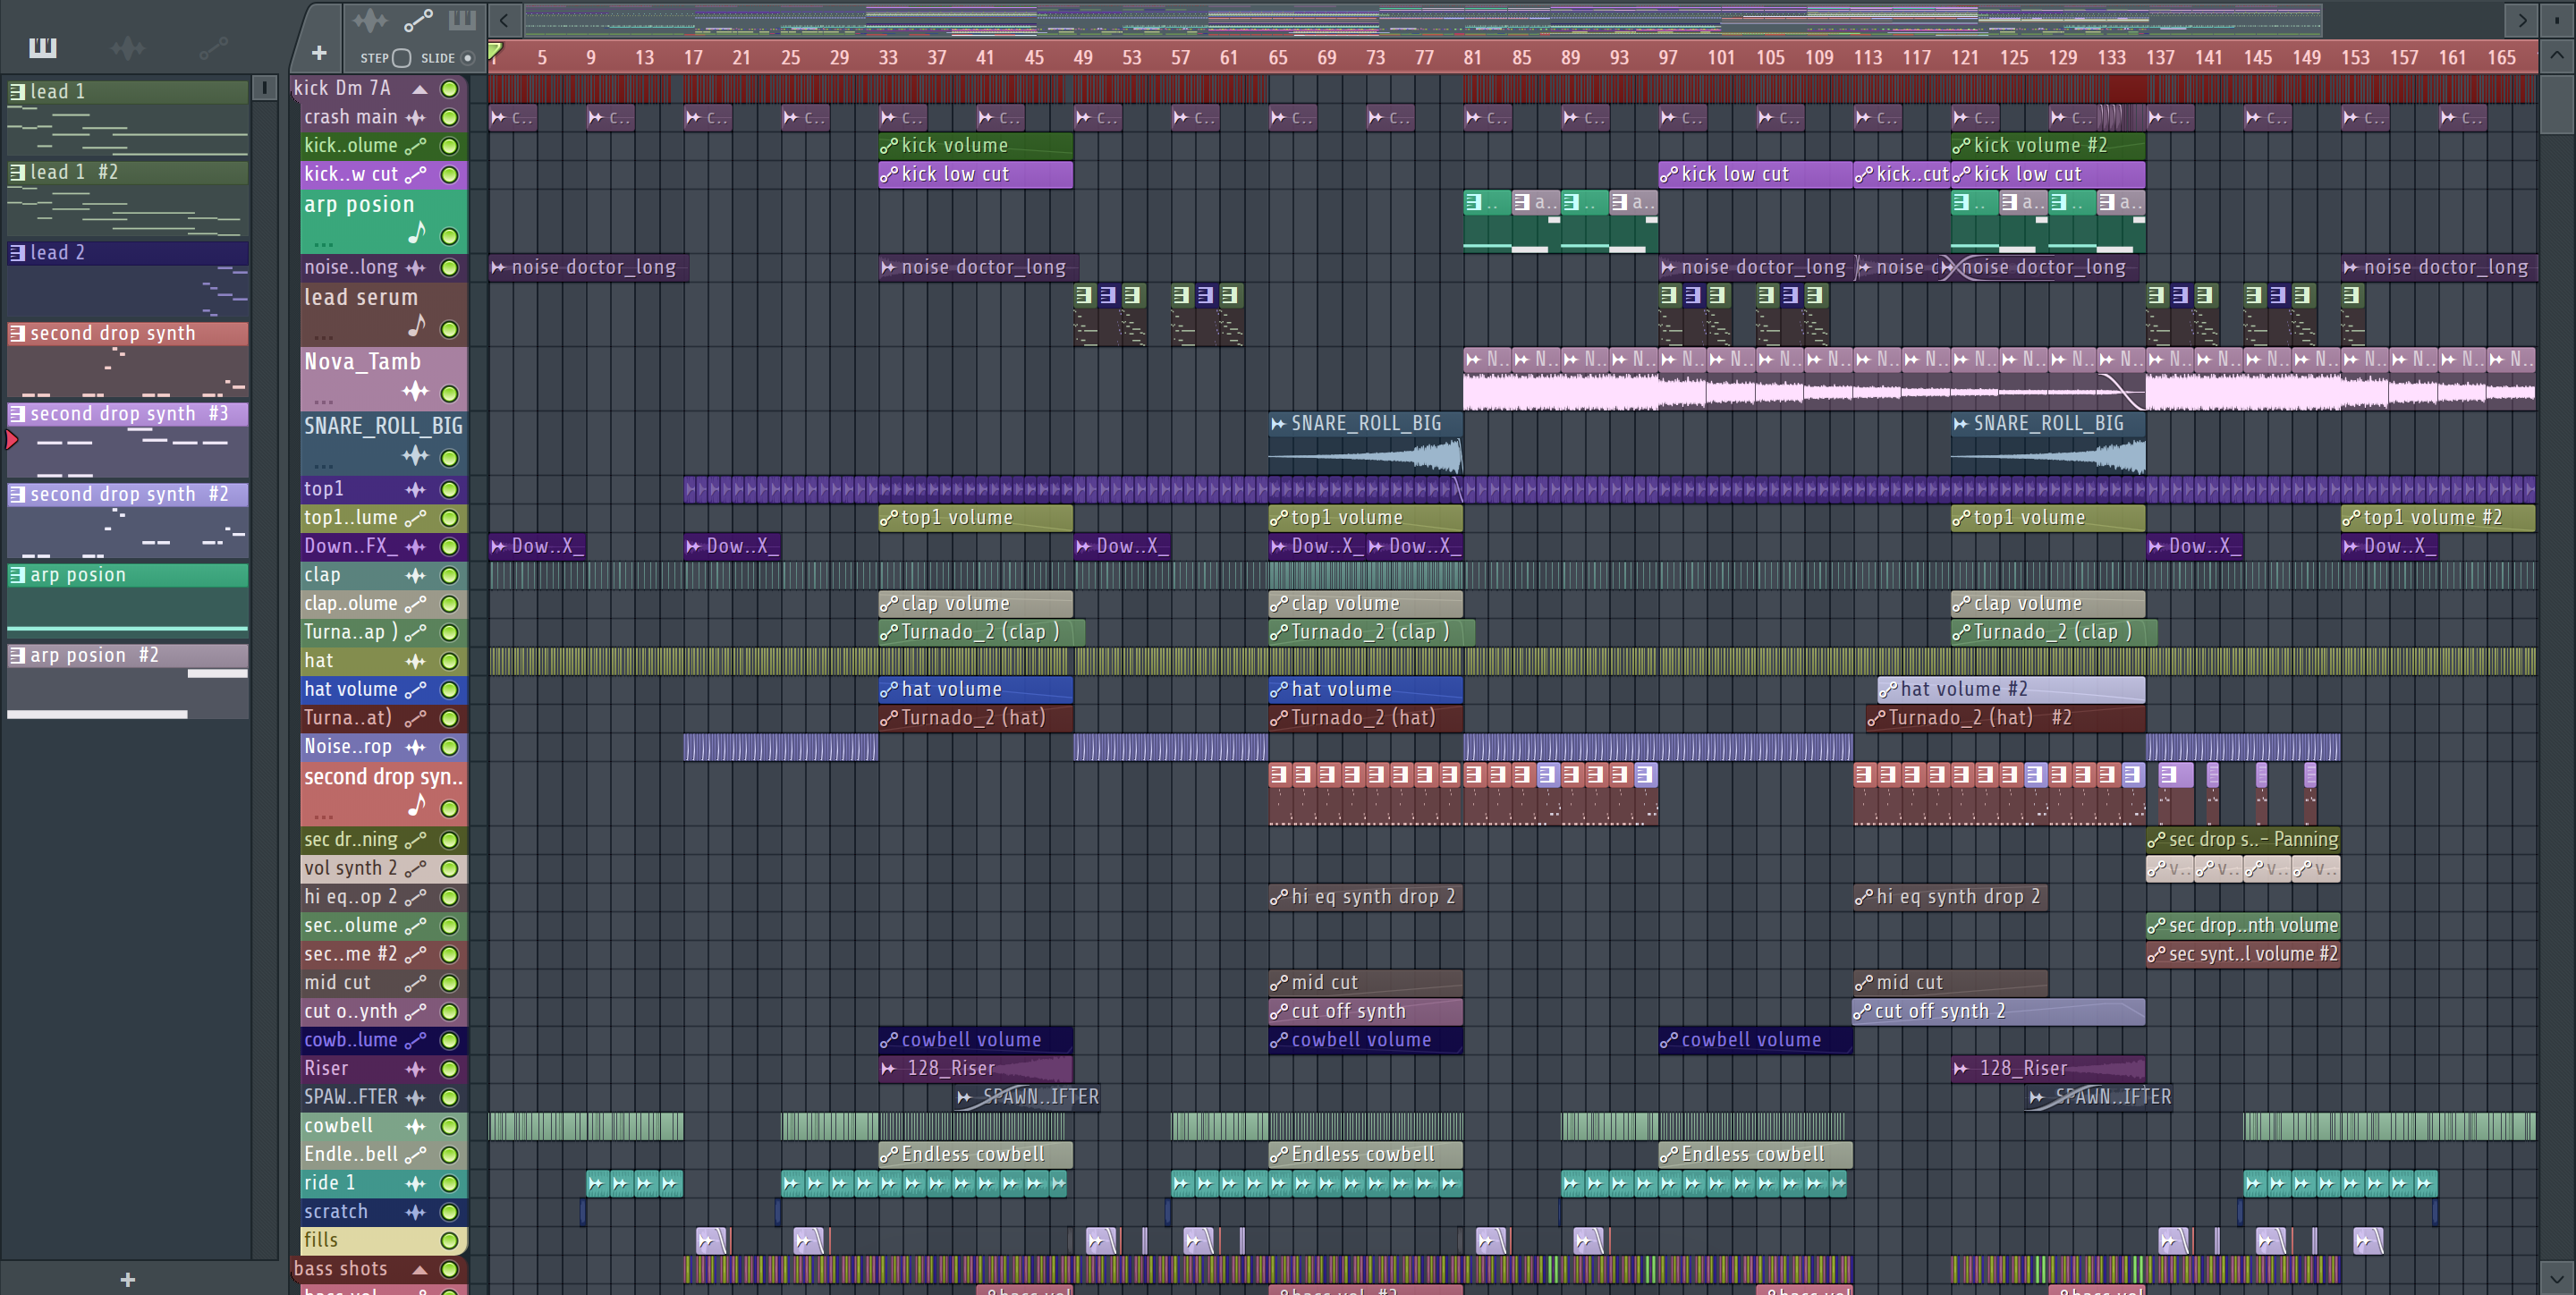Add a new track with the plus button
Image resolution: width=2576 pixels, height=1295 pixels.
click(319, 53)
